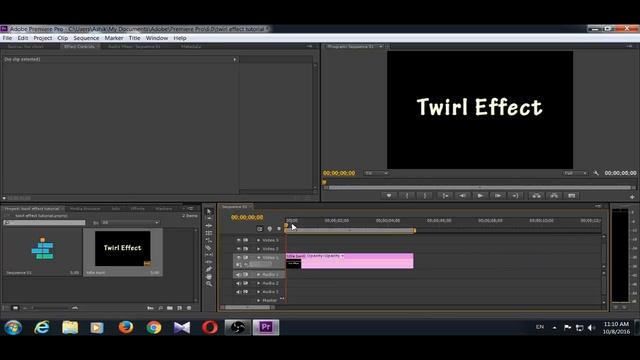Step back one frame in Program monitor

[462, 196]
